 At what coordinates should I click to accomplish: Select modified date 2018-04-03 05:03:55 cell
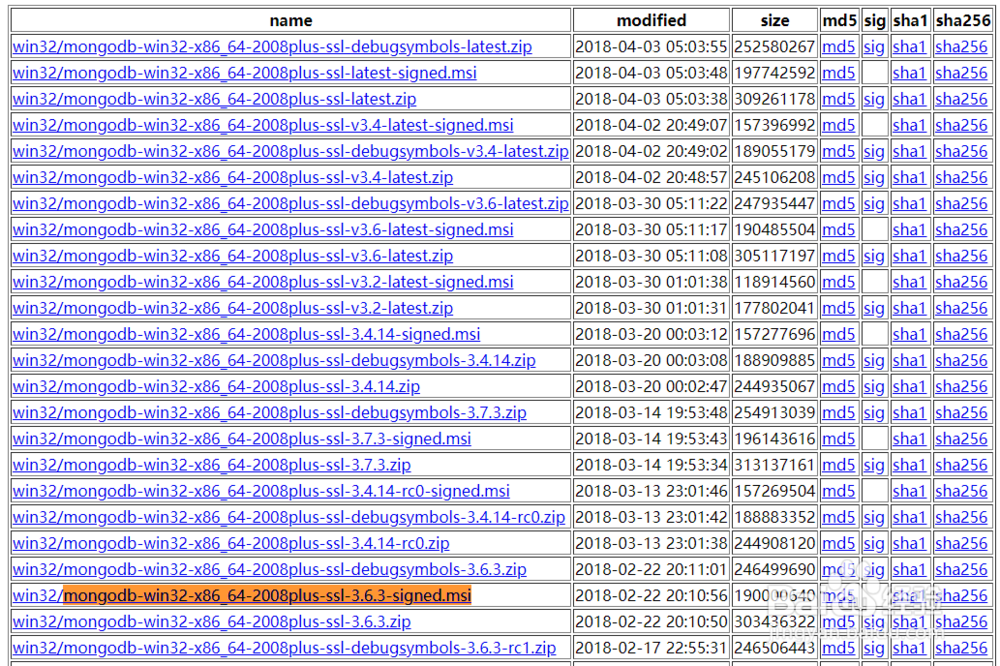[x=651, y=47]
